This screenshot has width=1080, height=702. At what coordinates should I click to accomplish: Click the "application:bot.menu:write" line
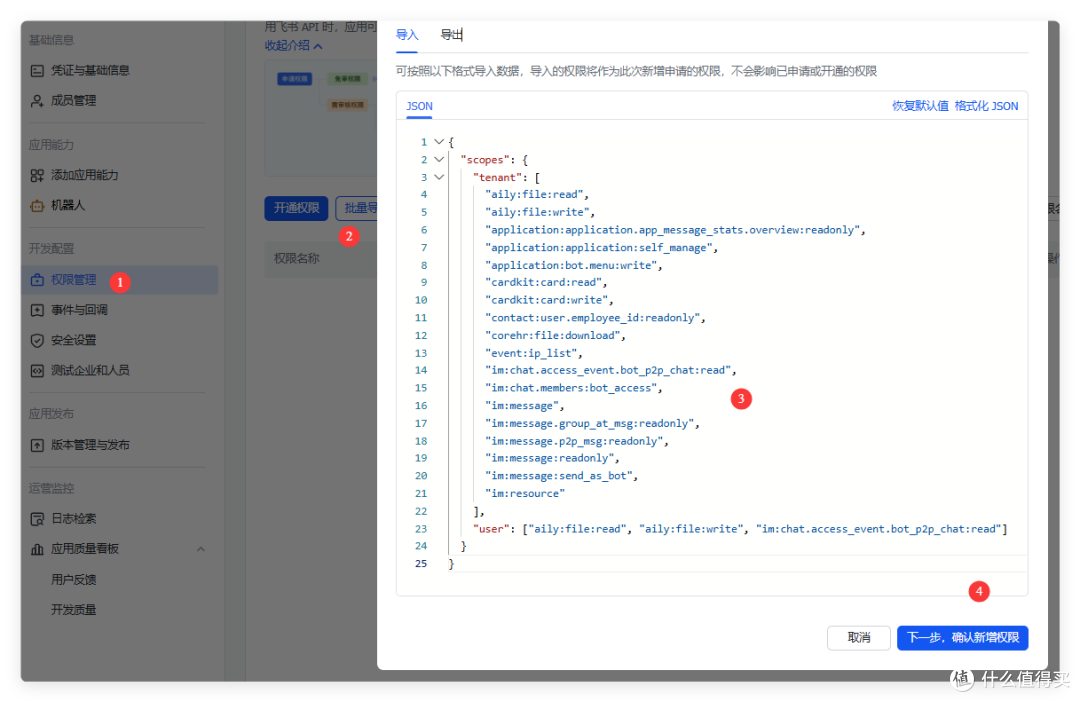tap(572, 265)
